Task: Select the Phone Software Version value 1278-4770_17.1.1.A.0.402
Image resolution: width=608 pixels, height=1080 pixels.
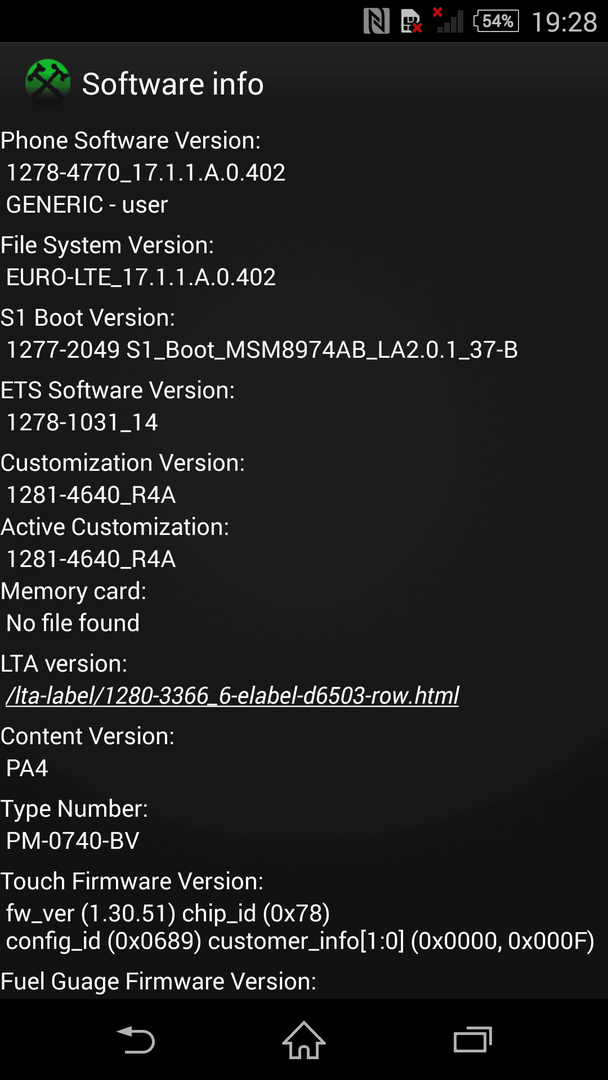Action: coord(146,172)
